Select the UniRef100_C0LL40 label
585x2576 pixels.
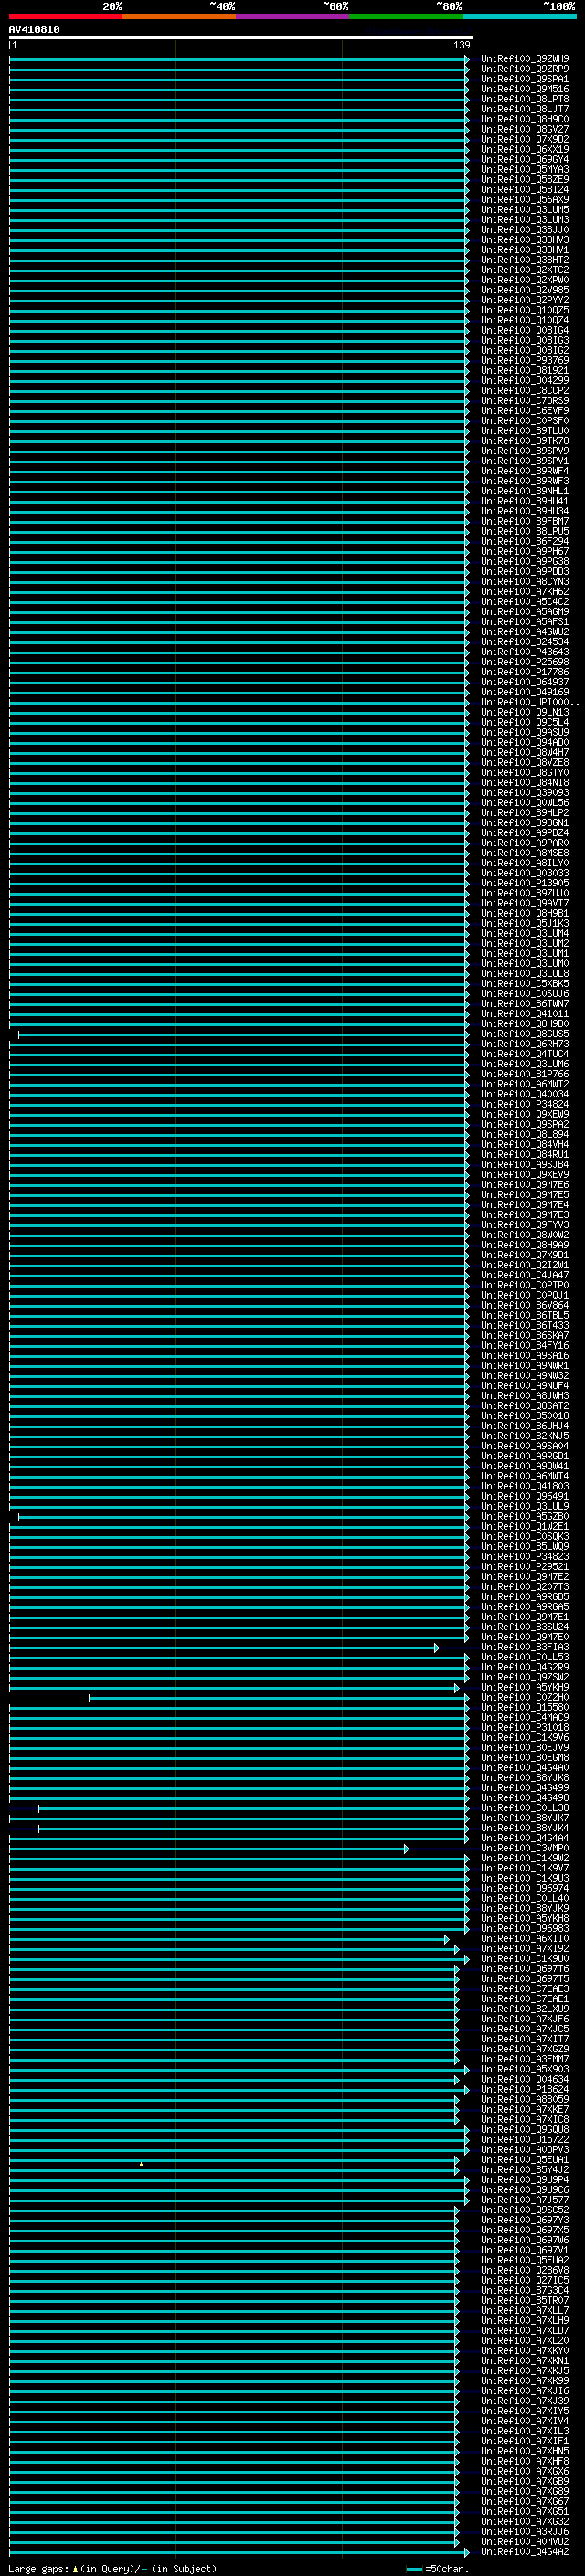(525, 1899)
